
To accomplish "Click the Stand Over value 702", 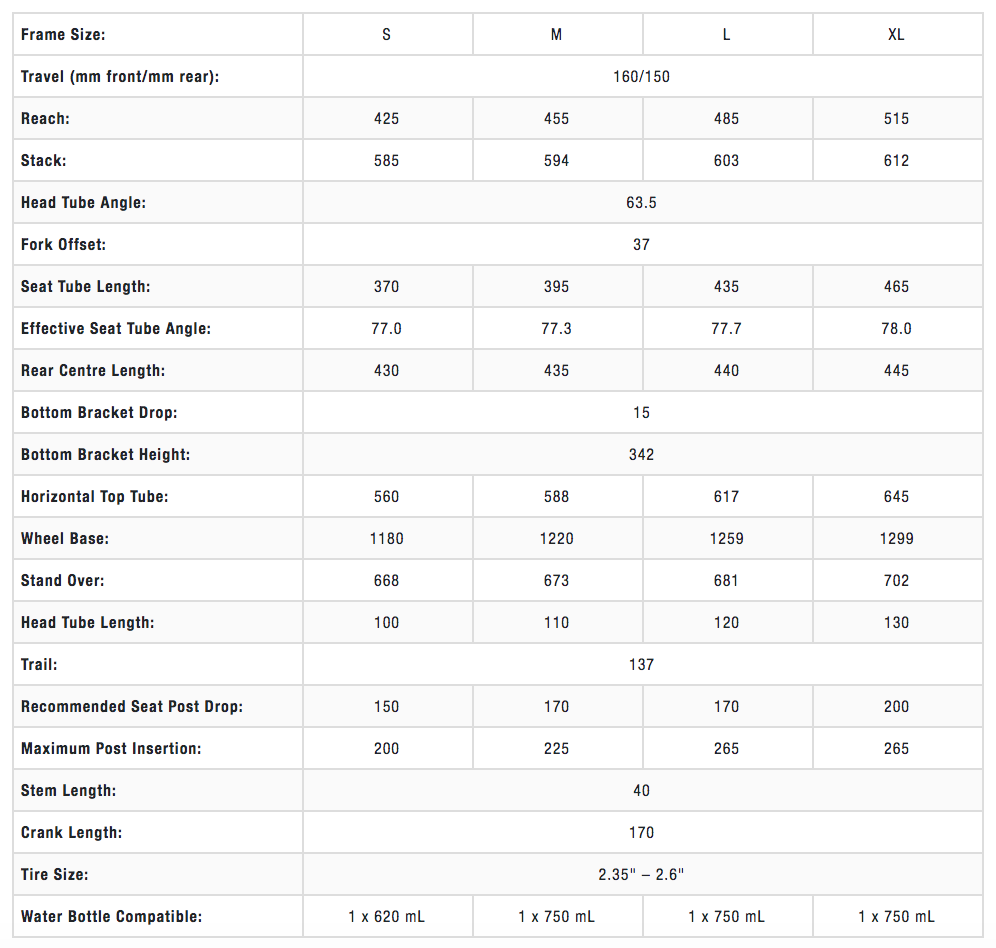I will 896,581.
